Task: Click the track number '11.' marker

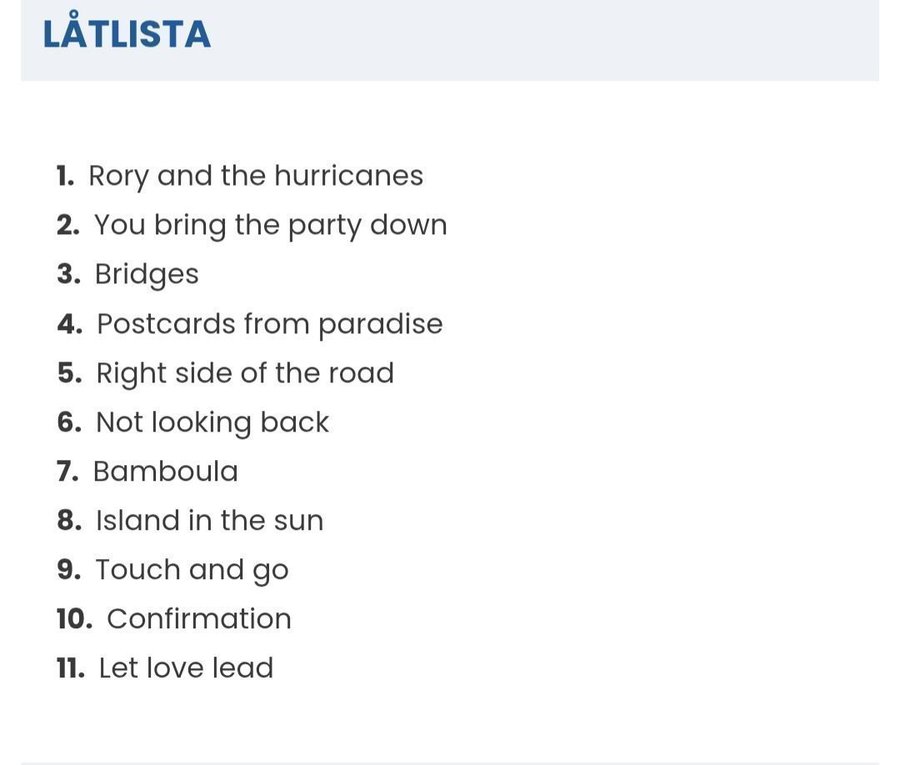Action: pyautogui.click(x=71, y=668)
